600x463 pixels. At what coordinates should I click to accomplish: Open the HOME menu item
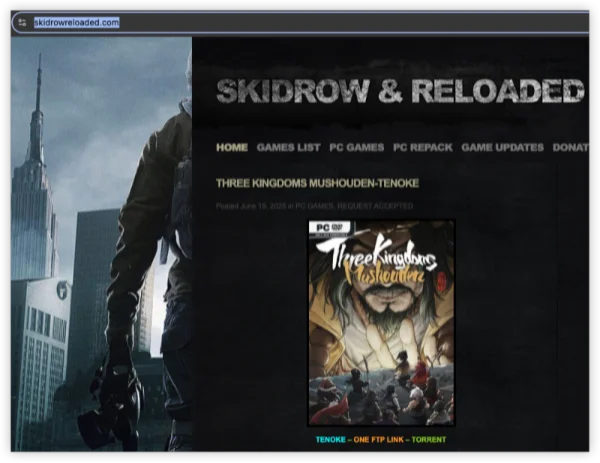[x=232, y=148]
